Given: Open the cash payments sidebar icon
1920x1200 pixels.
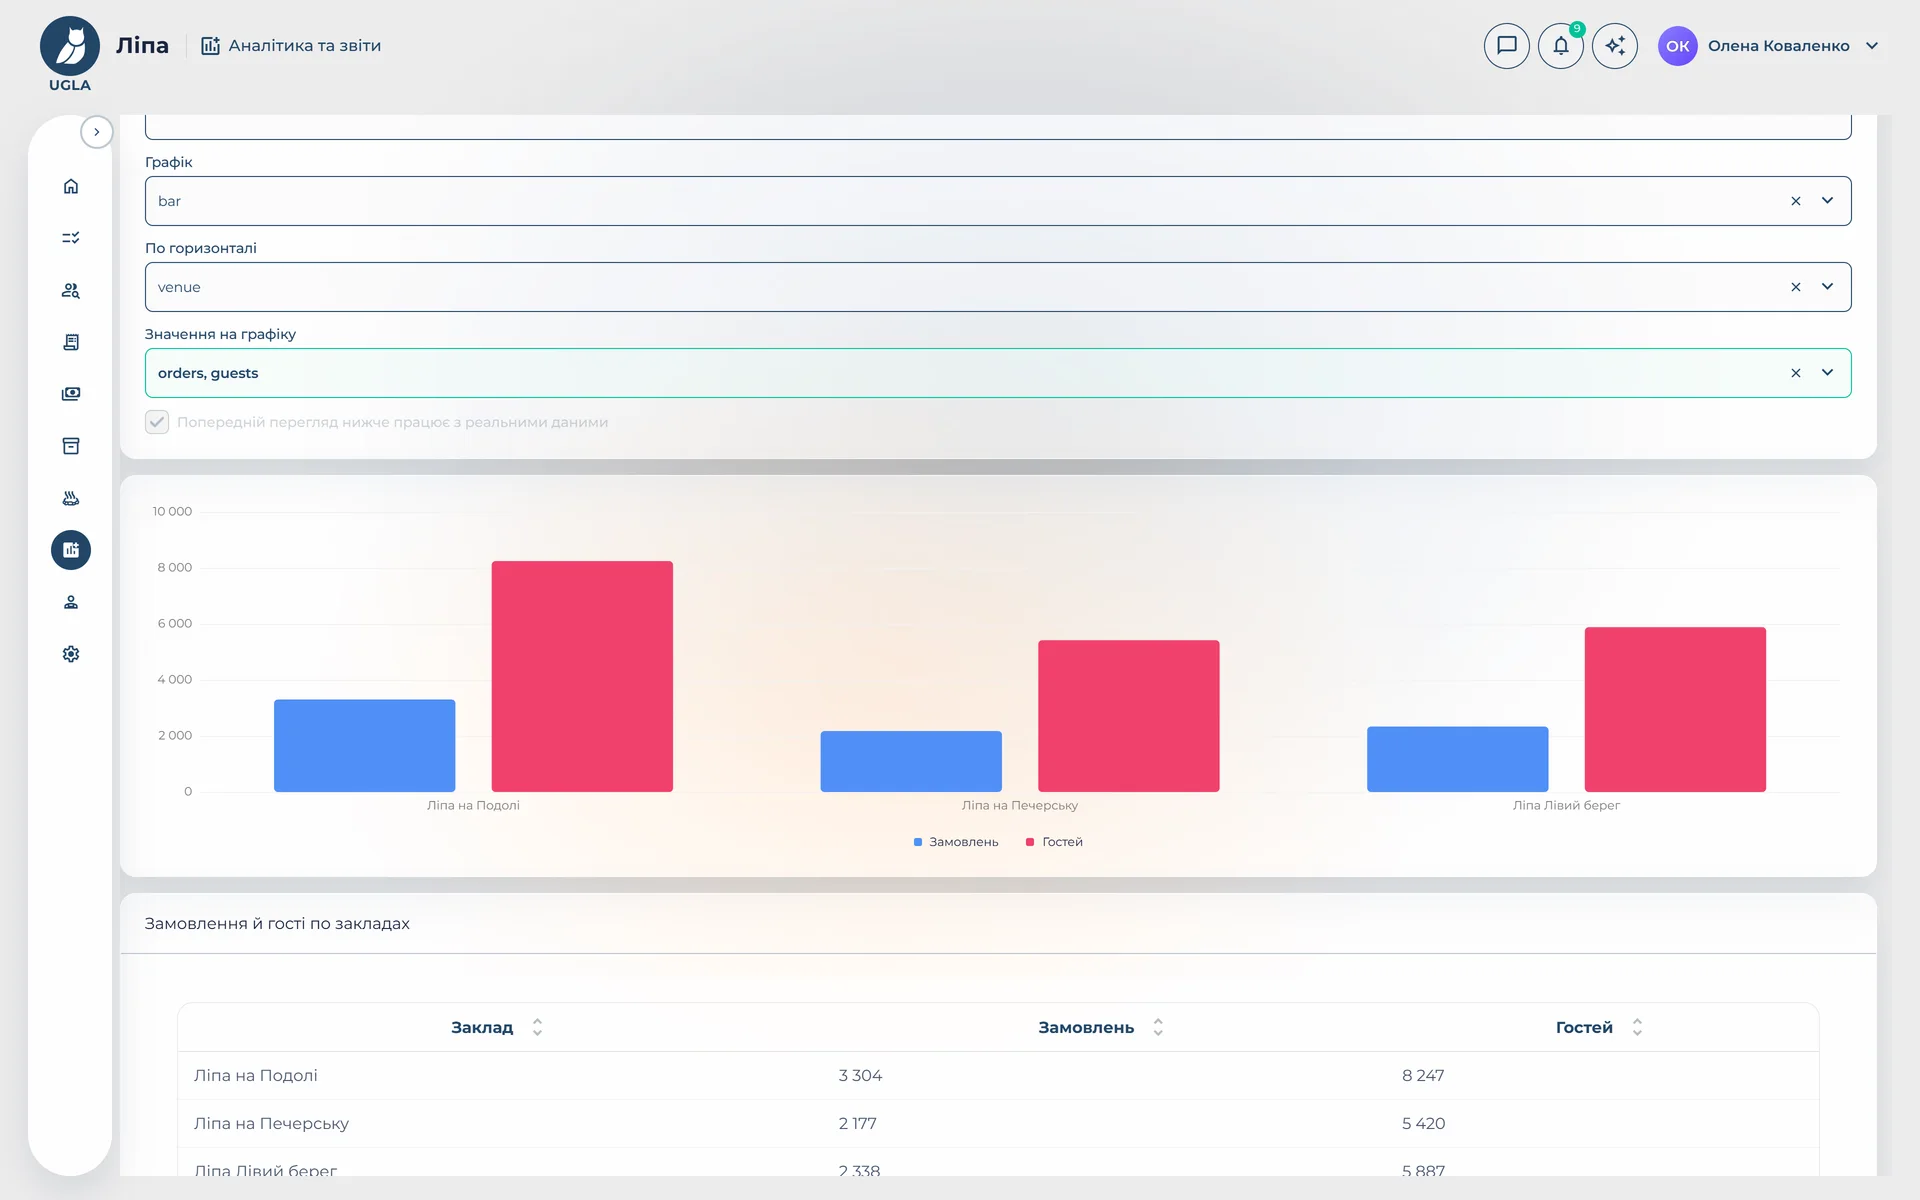Looking at the screenshot, I should click(71, 394).
